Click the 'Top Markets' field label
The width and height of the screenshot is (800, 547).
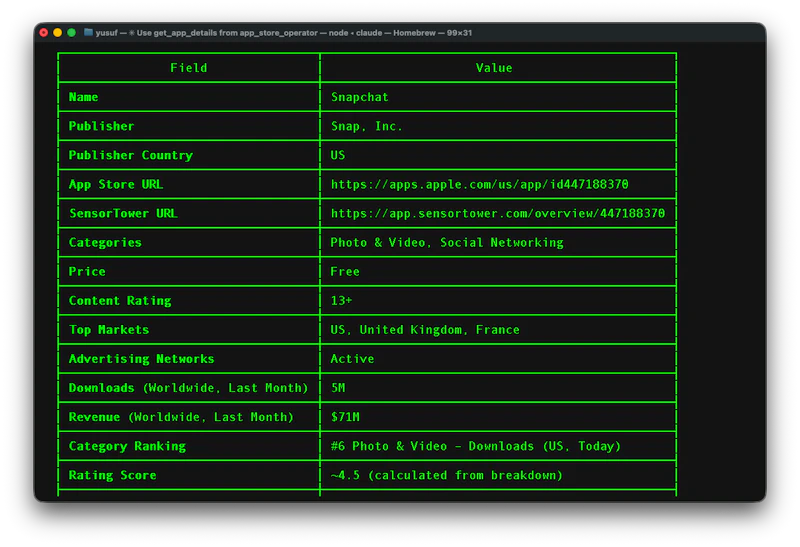point(109,330)
